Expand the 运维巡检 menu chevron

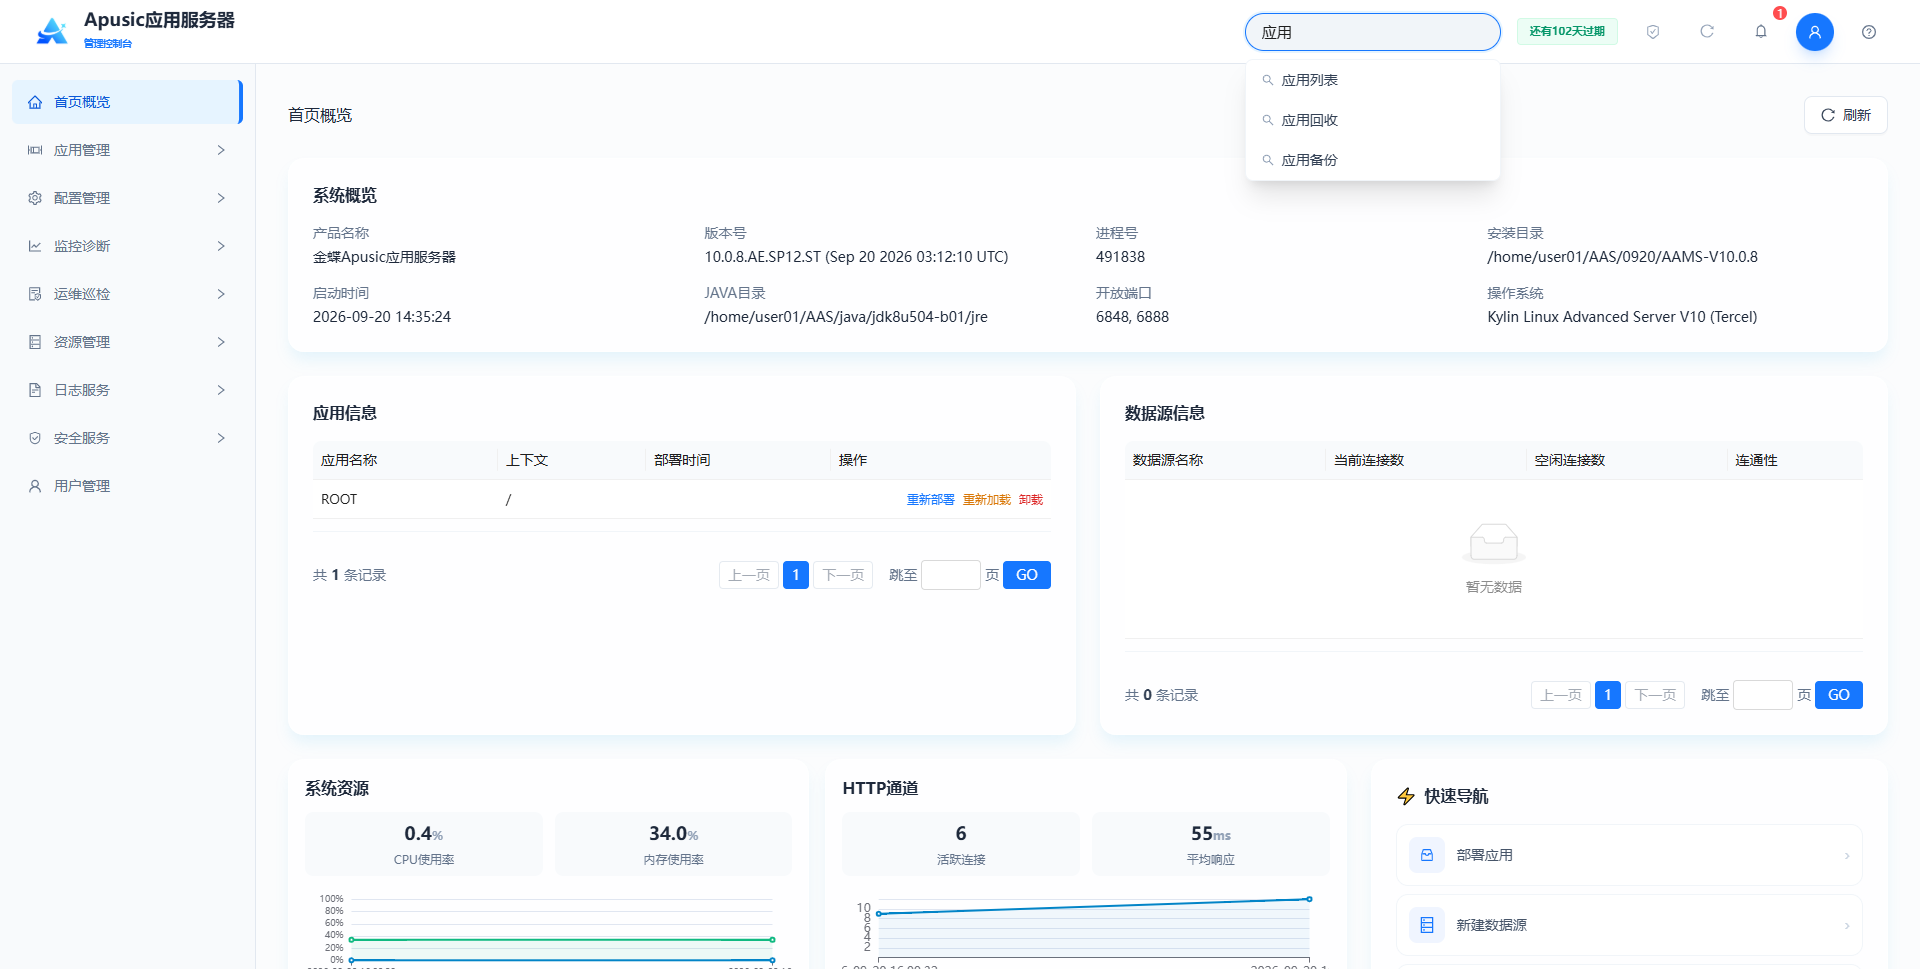(x=221, y=294)
